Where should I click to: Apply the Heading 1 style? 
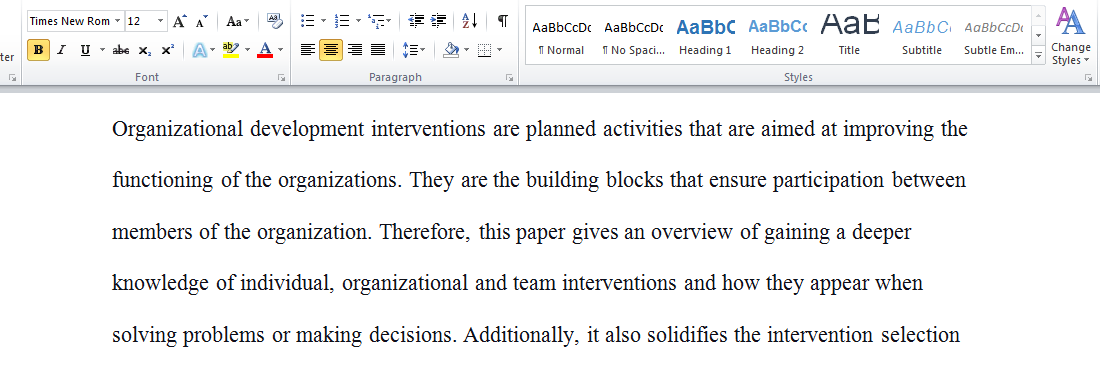(x=705, y=35)
